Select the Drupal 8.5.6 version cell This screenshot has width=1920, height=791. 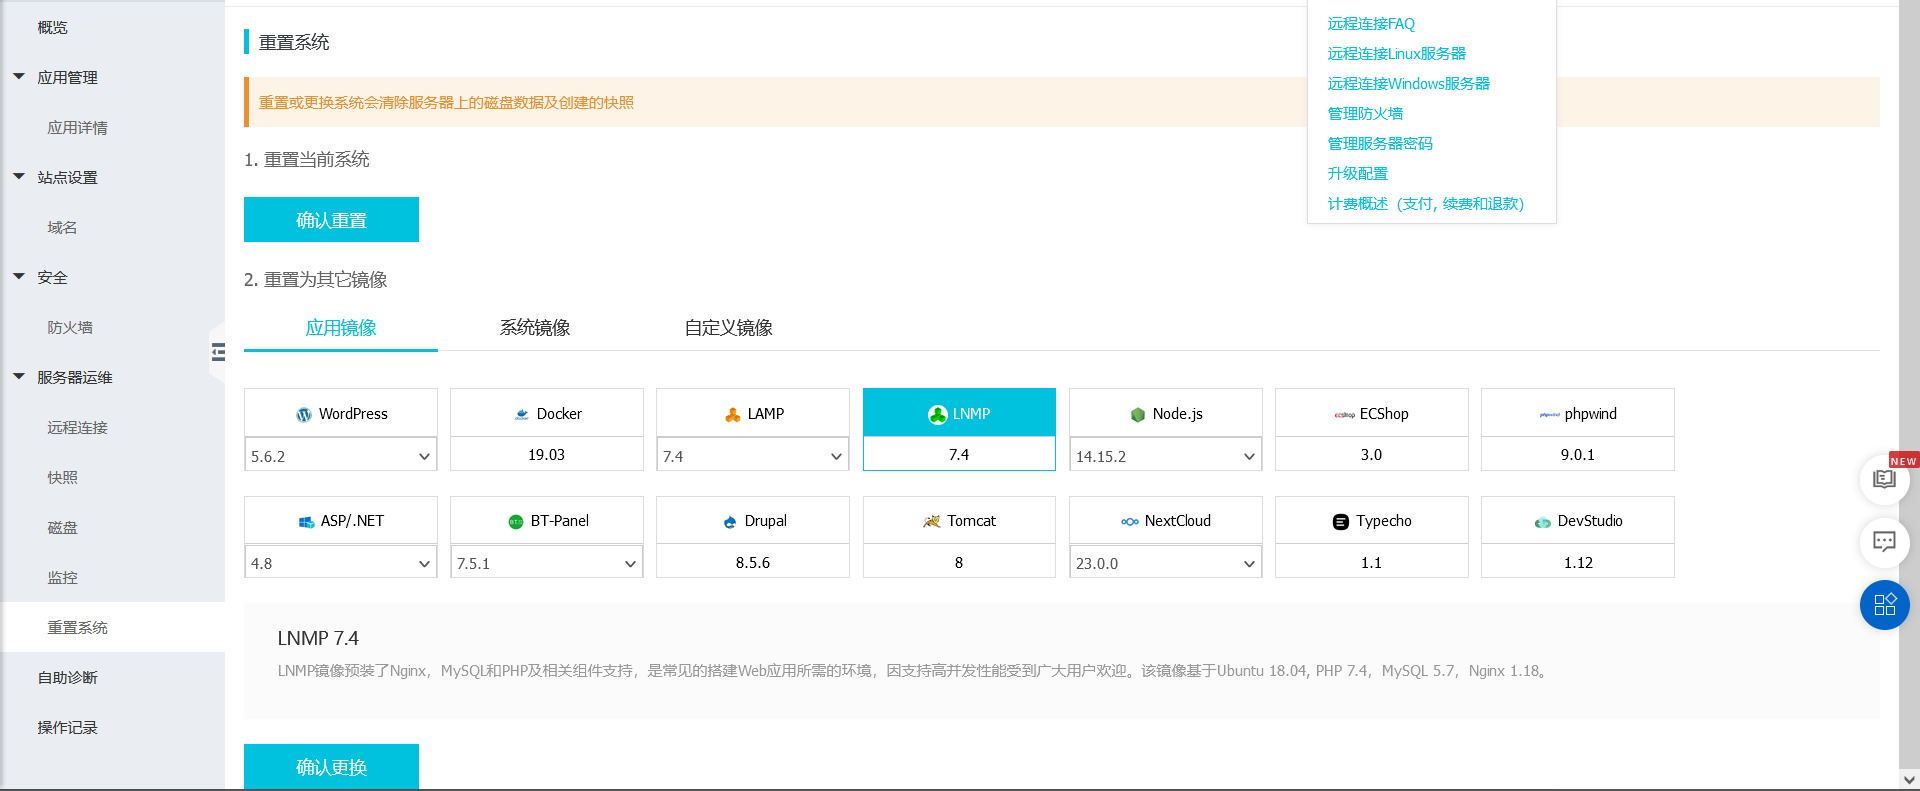coord(753,562)
